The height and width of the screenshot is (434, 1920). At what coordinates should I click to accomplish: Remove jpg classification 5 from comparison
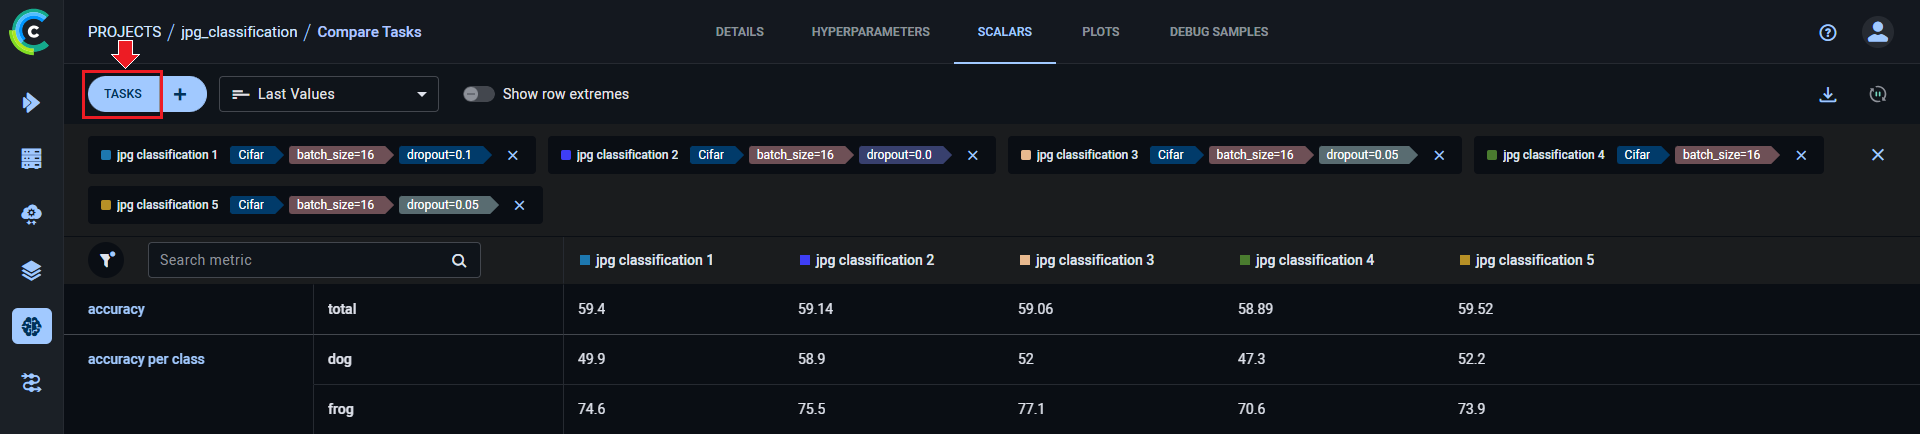click(519, 205)
